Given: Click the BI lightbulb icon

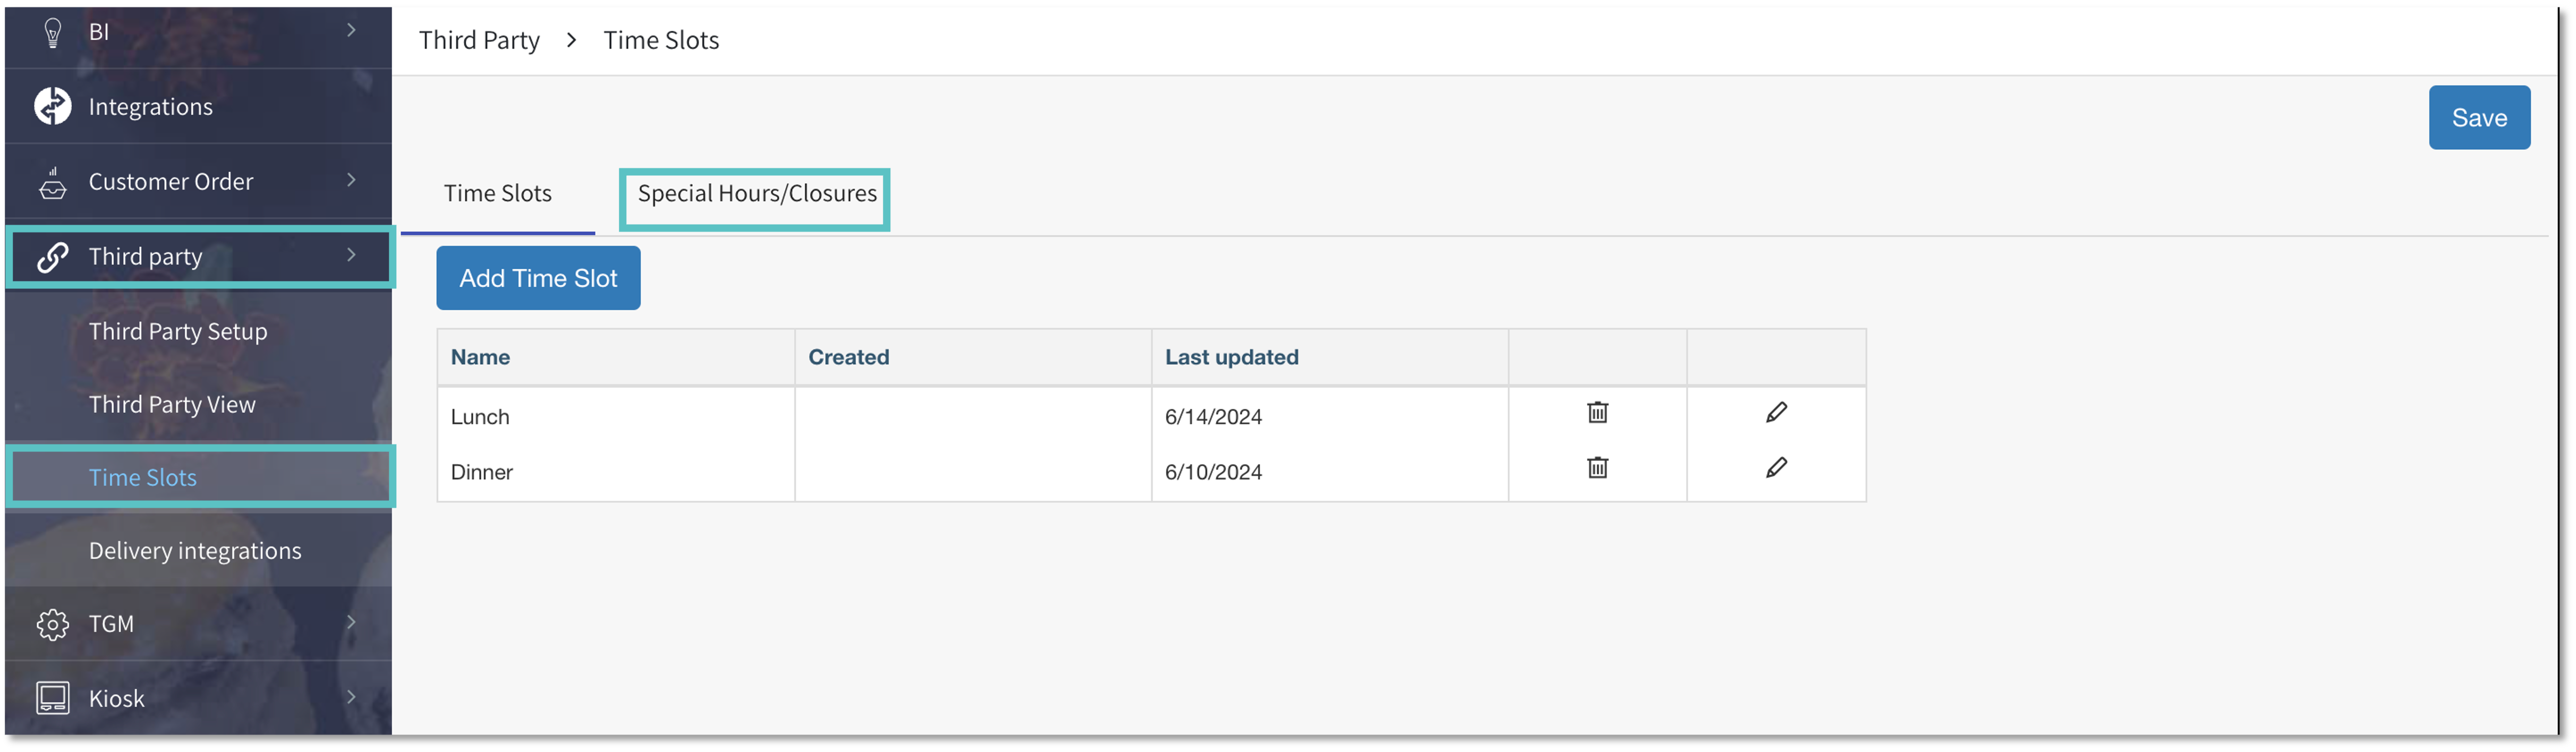Looking at the screenshot, I should (x=53, y=32).
